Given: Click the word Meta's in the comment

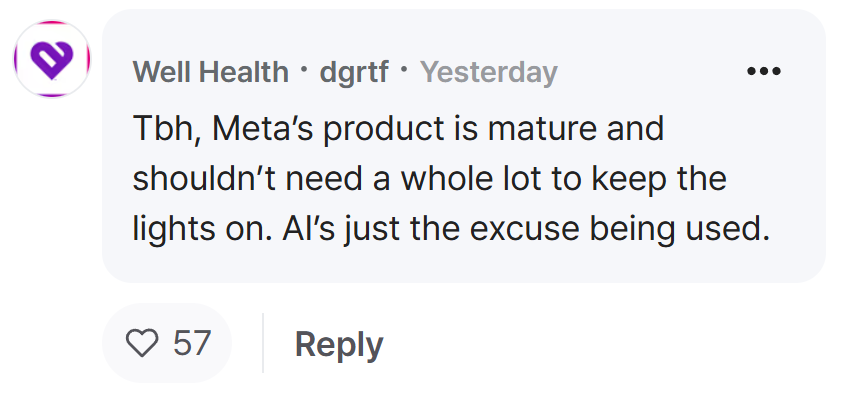Looking at the screenshot, I should click(x=262, y=129).
